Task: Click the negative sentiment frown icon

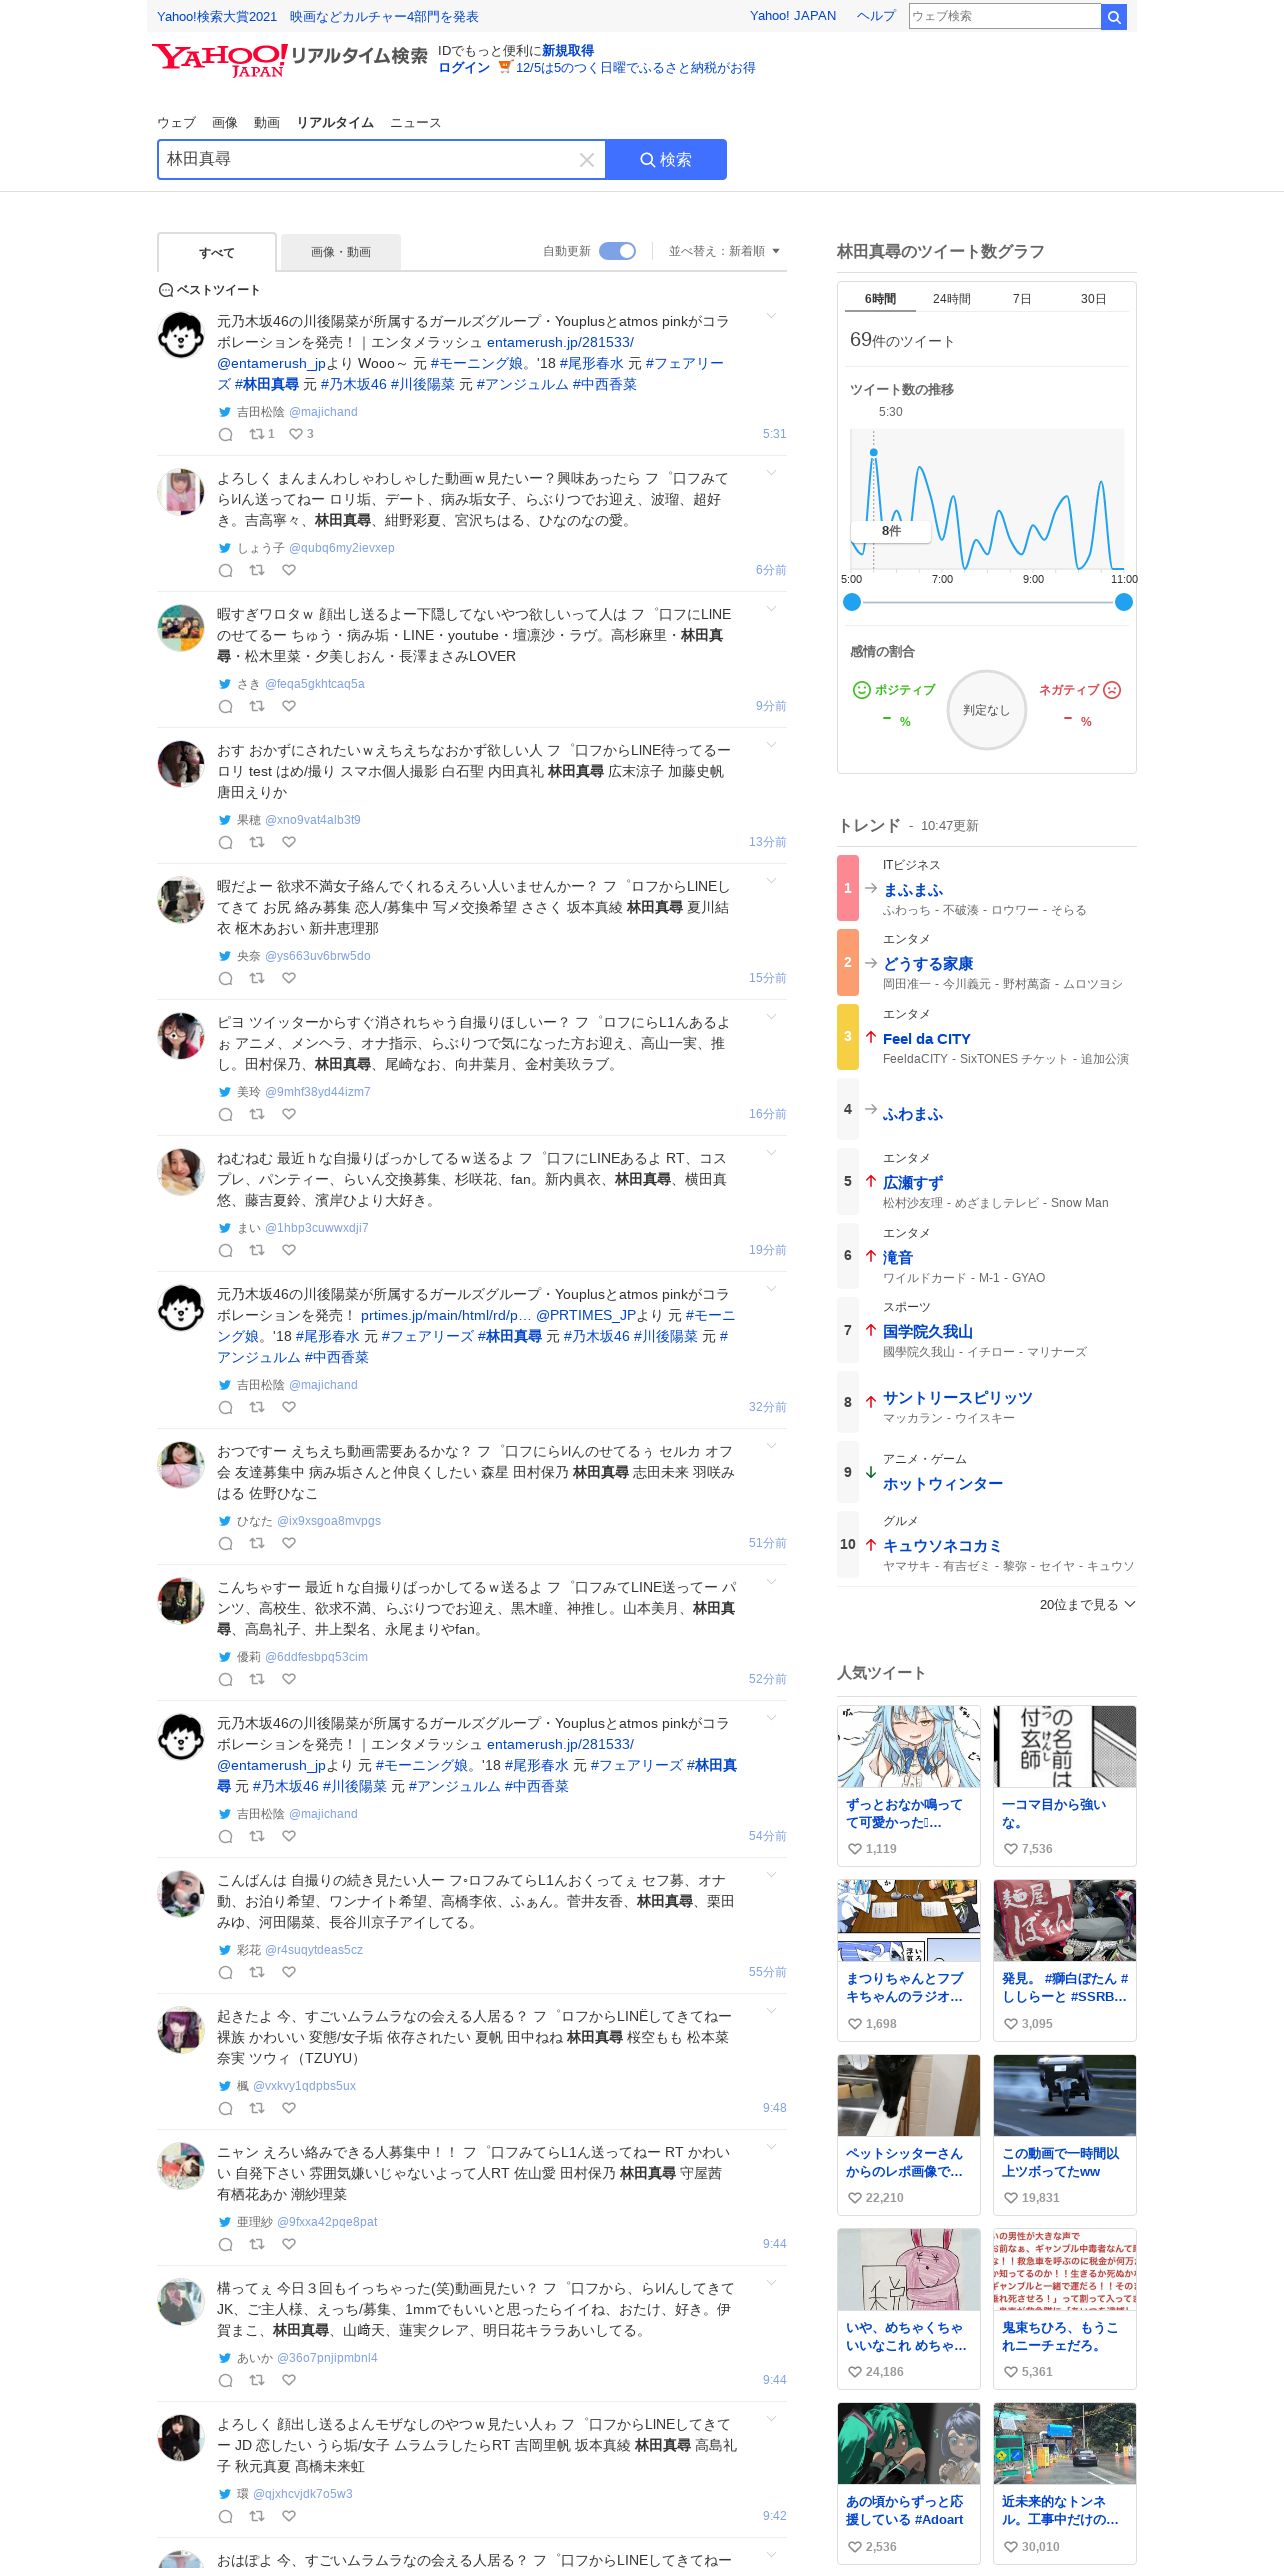Action: pos(1112,690)
